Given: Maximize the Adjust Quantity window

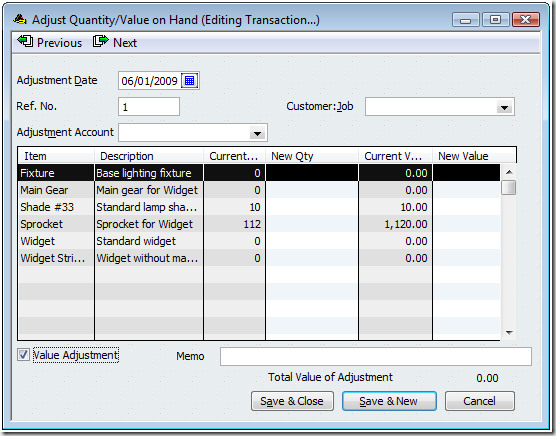Looking at the screenshot, I should (x=495, y=19).
